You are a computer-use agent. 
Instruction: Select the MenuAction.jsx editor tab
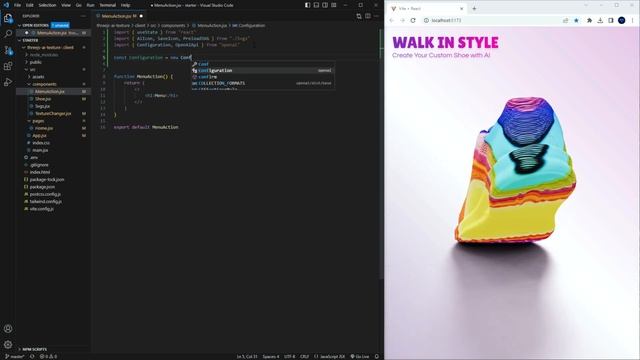(x=120, y=16)
